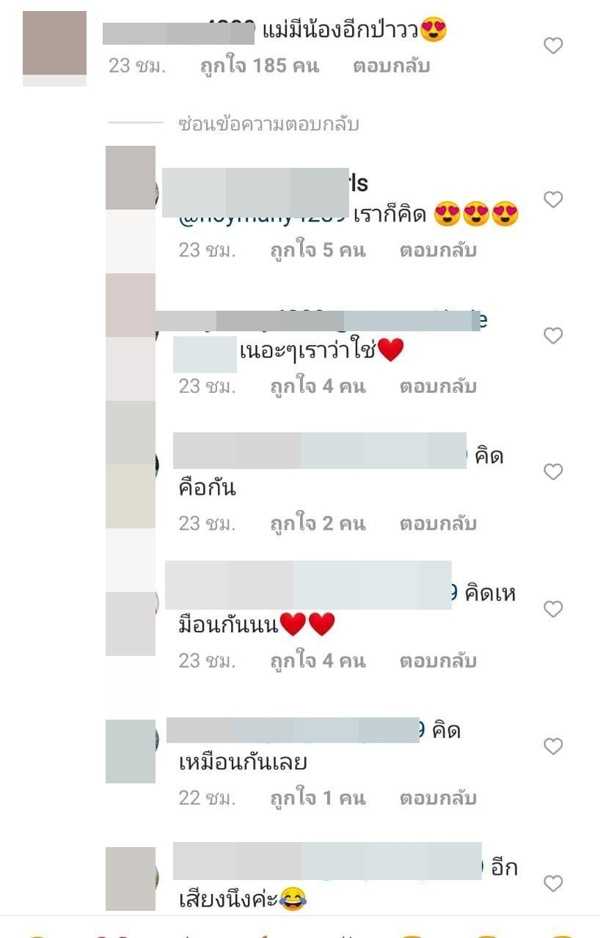The height and width of the screenshot is (938, 600).
Task: Click ตอบกลับ under the เราก็คิด reply
Action: click(x=438, y=249)
